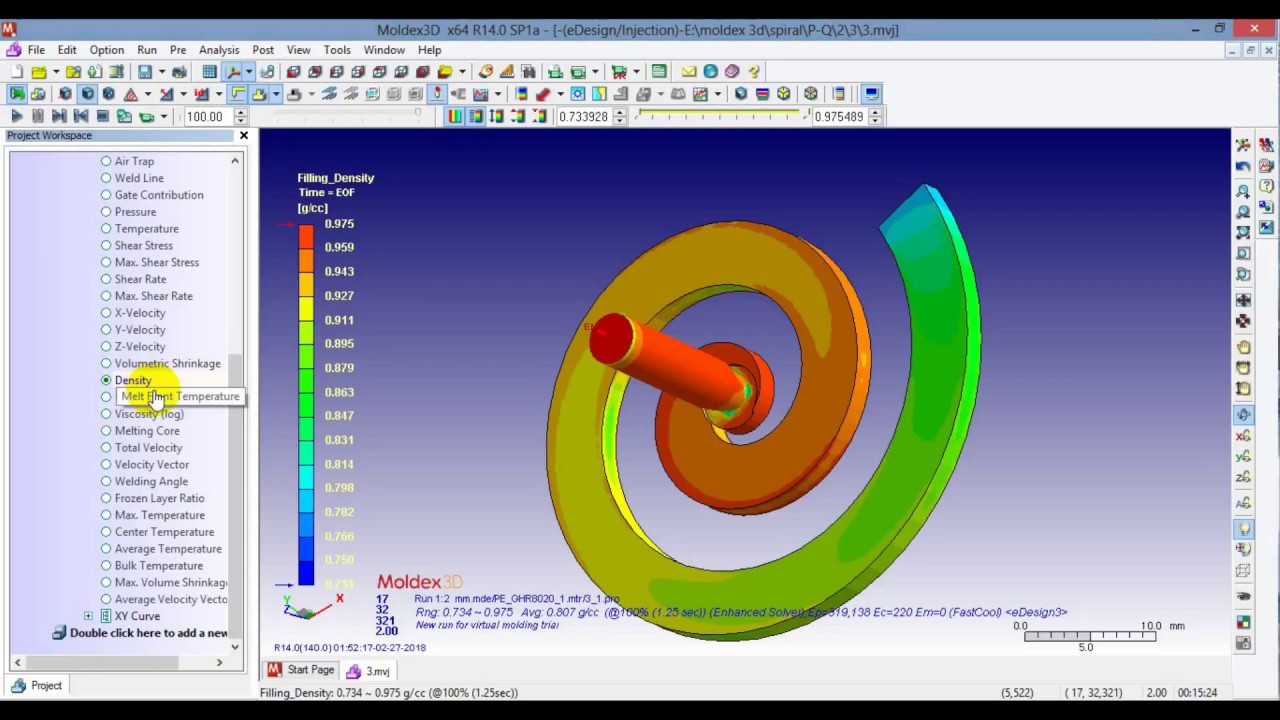Image resolution: width=1280 pixels, height=720 pixels.
Task: Click the X-axis rotate icon
Action: 1243,437
